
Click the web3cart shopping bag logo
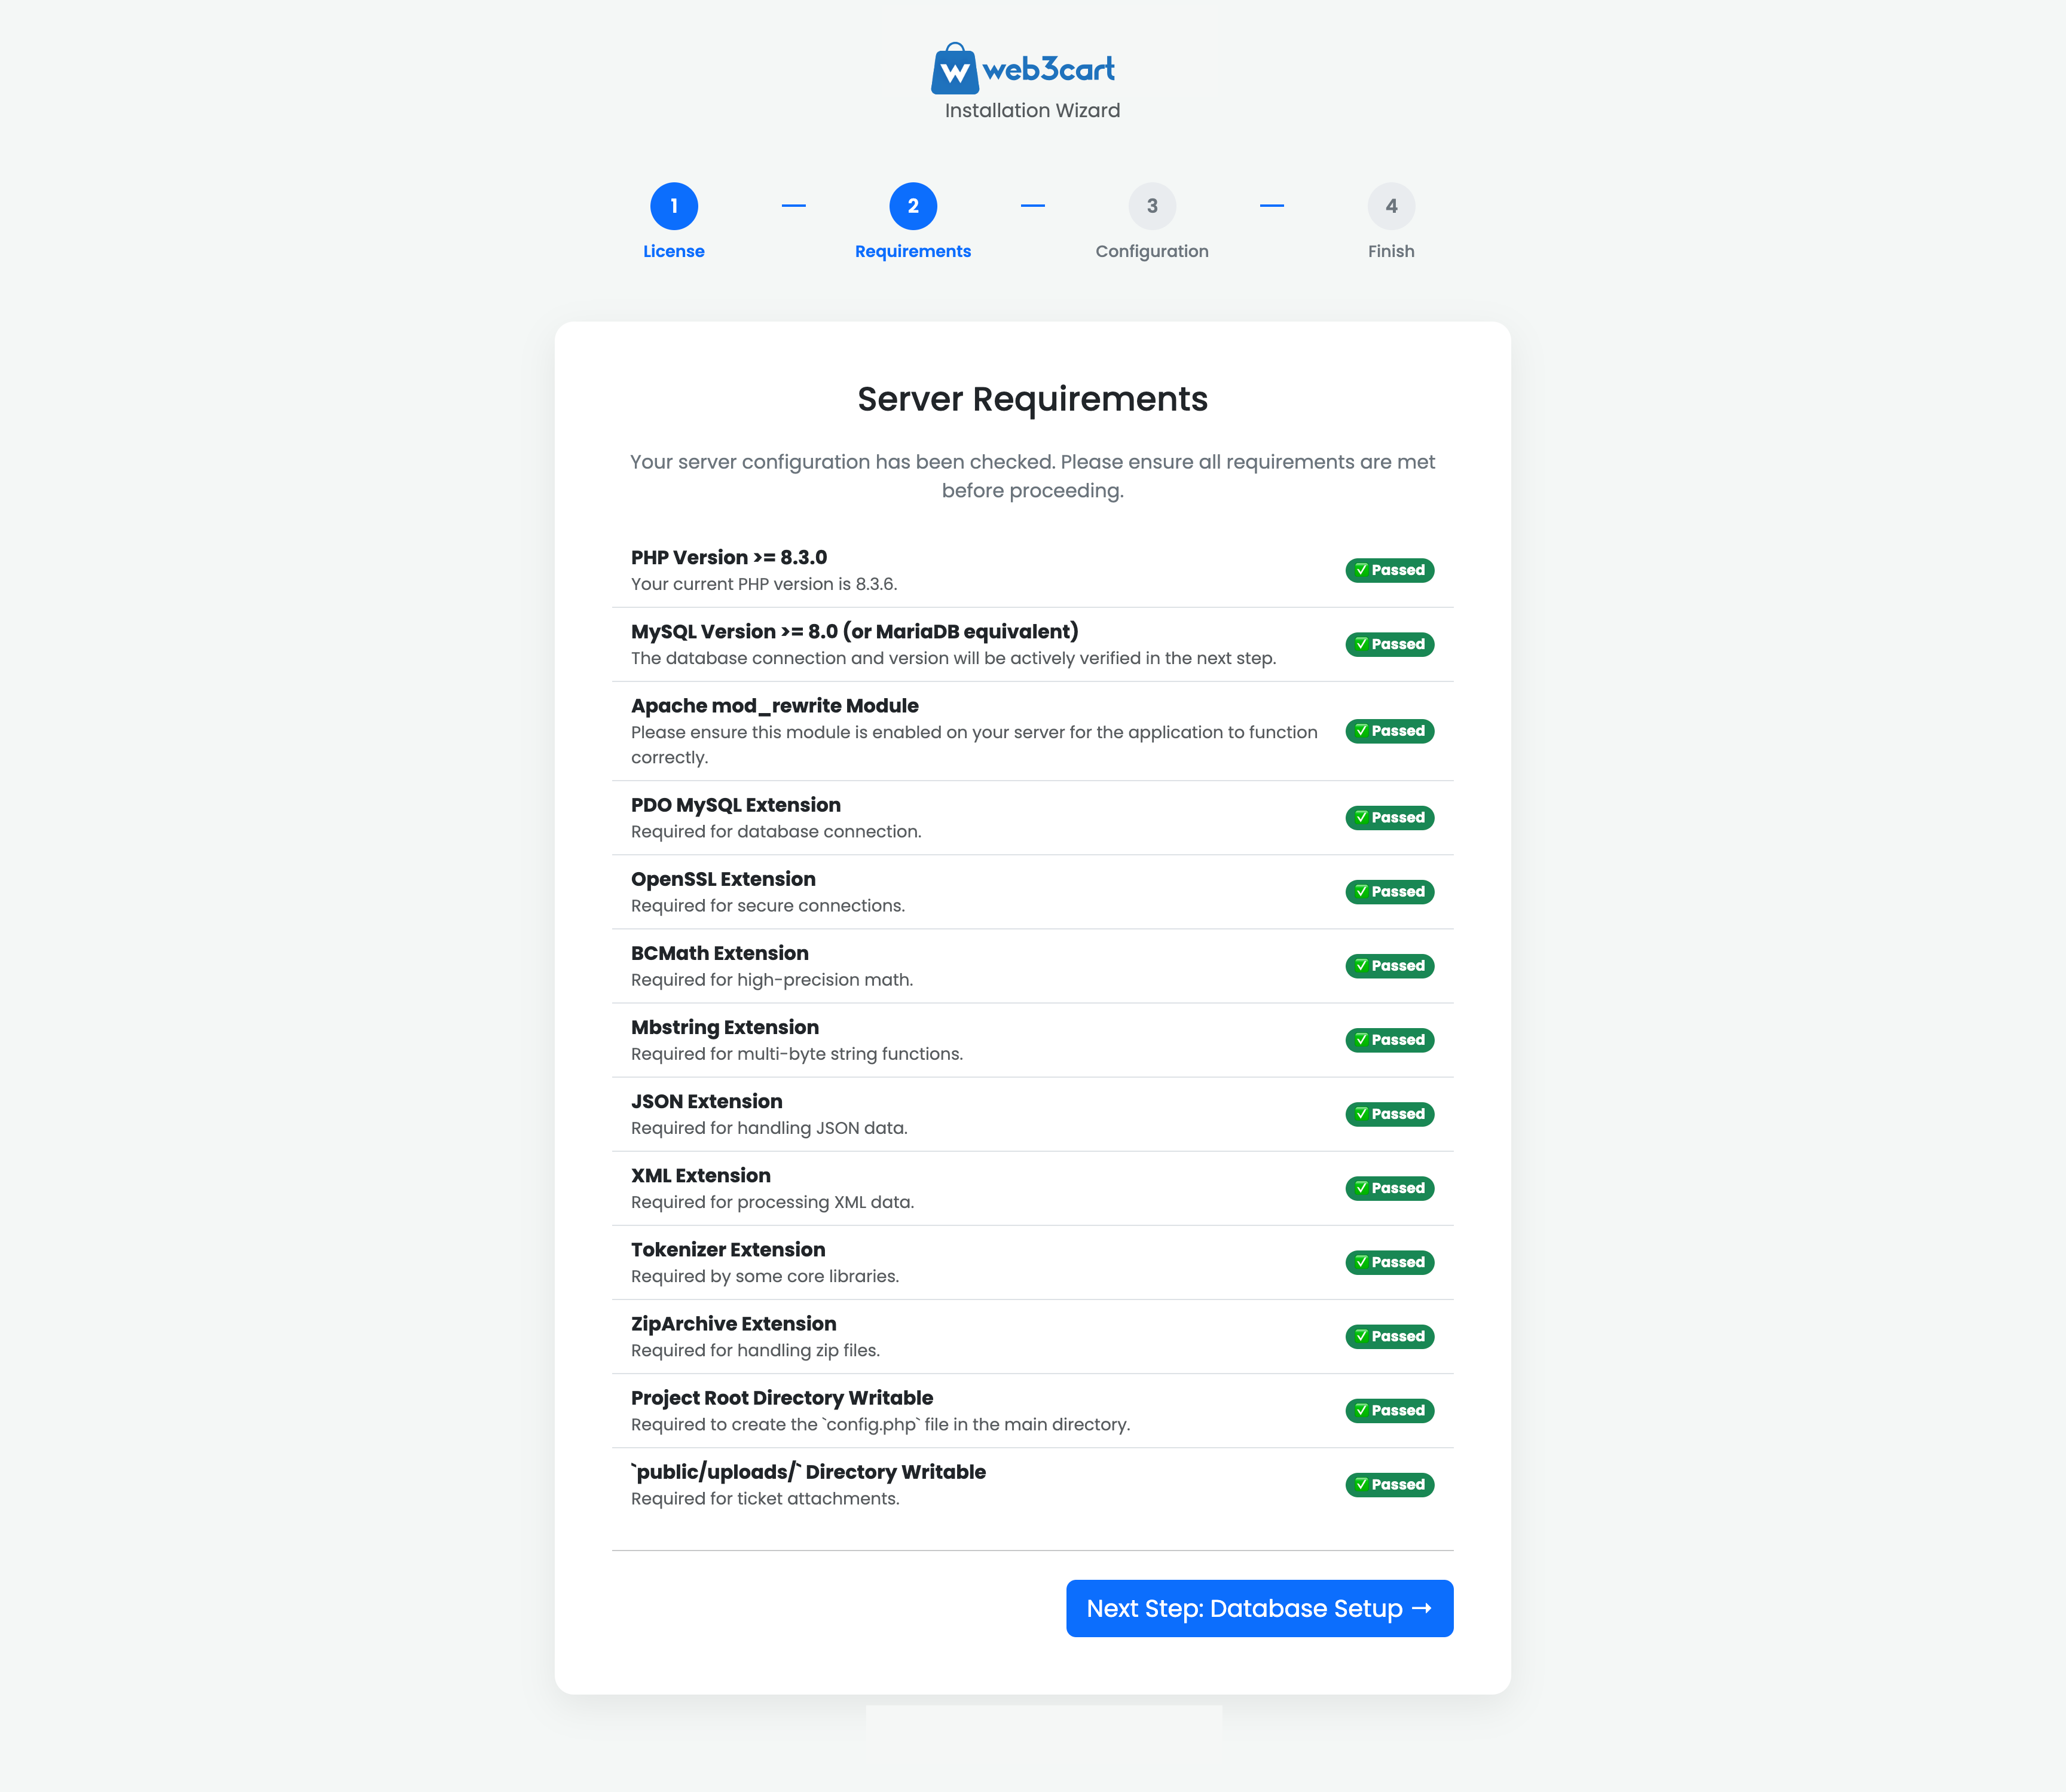[955, 69]
